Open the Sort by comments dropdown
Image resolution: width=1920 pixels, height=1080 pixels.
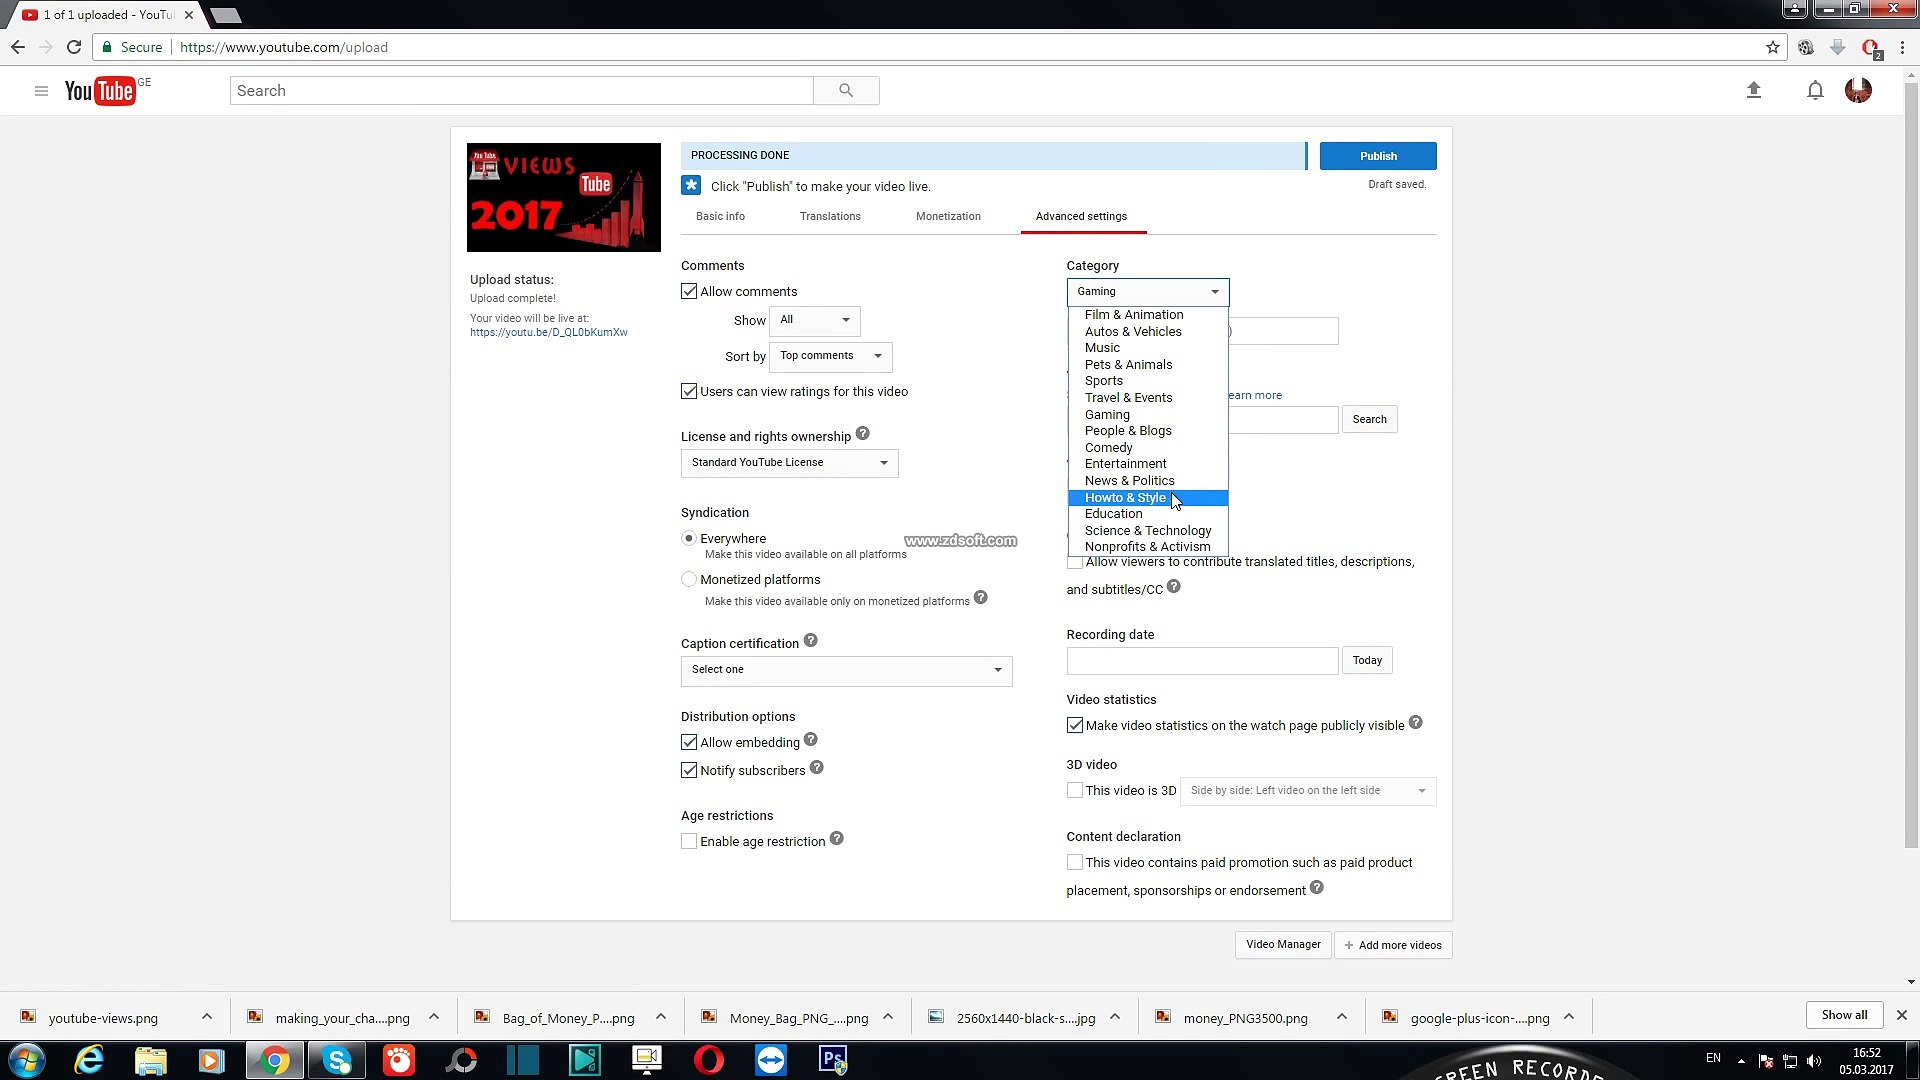(830, 357)
